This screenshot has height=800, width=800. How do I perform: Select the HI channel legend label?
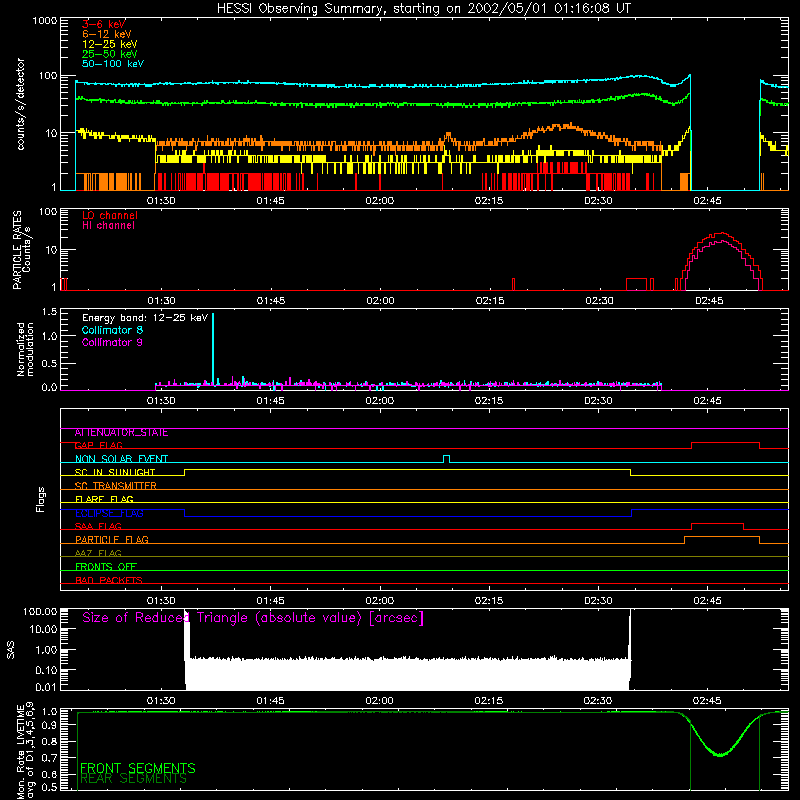click(108, 225)
